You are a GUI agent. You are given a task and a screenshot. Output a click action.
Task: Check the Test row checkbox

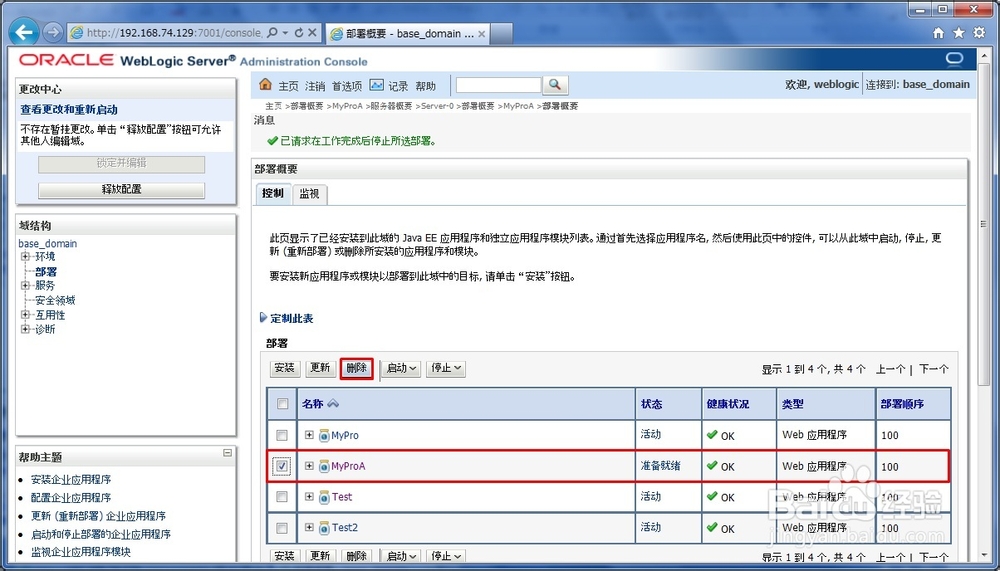tap(281, 496)
